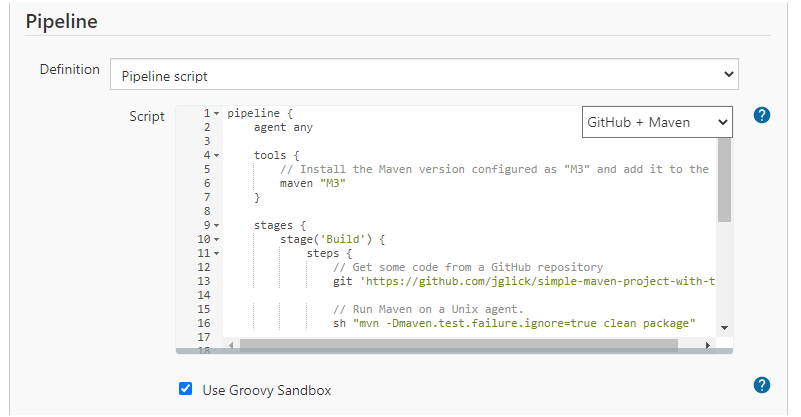Collapse the stages block fold arrow on line 9
801x417 pixels.
coord(217,225)
